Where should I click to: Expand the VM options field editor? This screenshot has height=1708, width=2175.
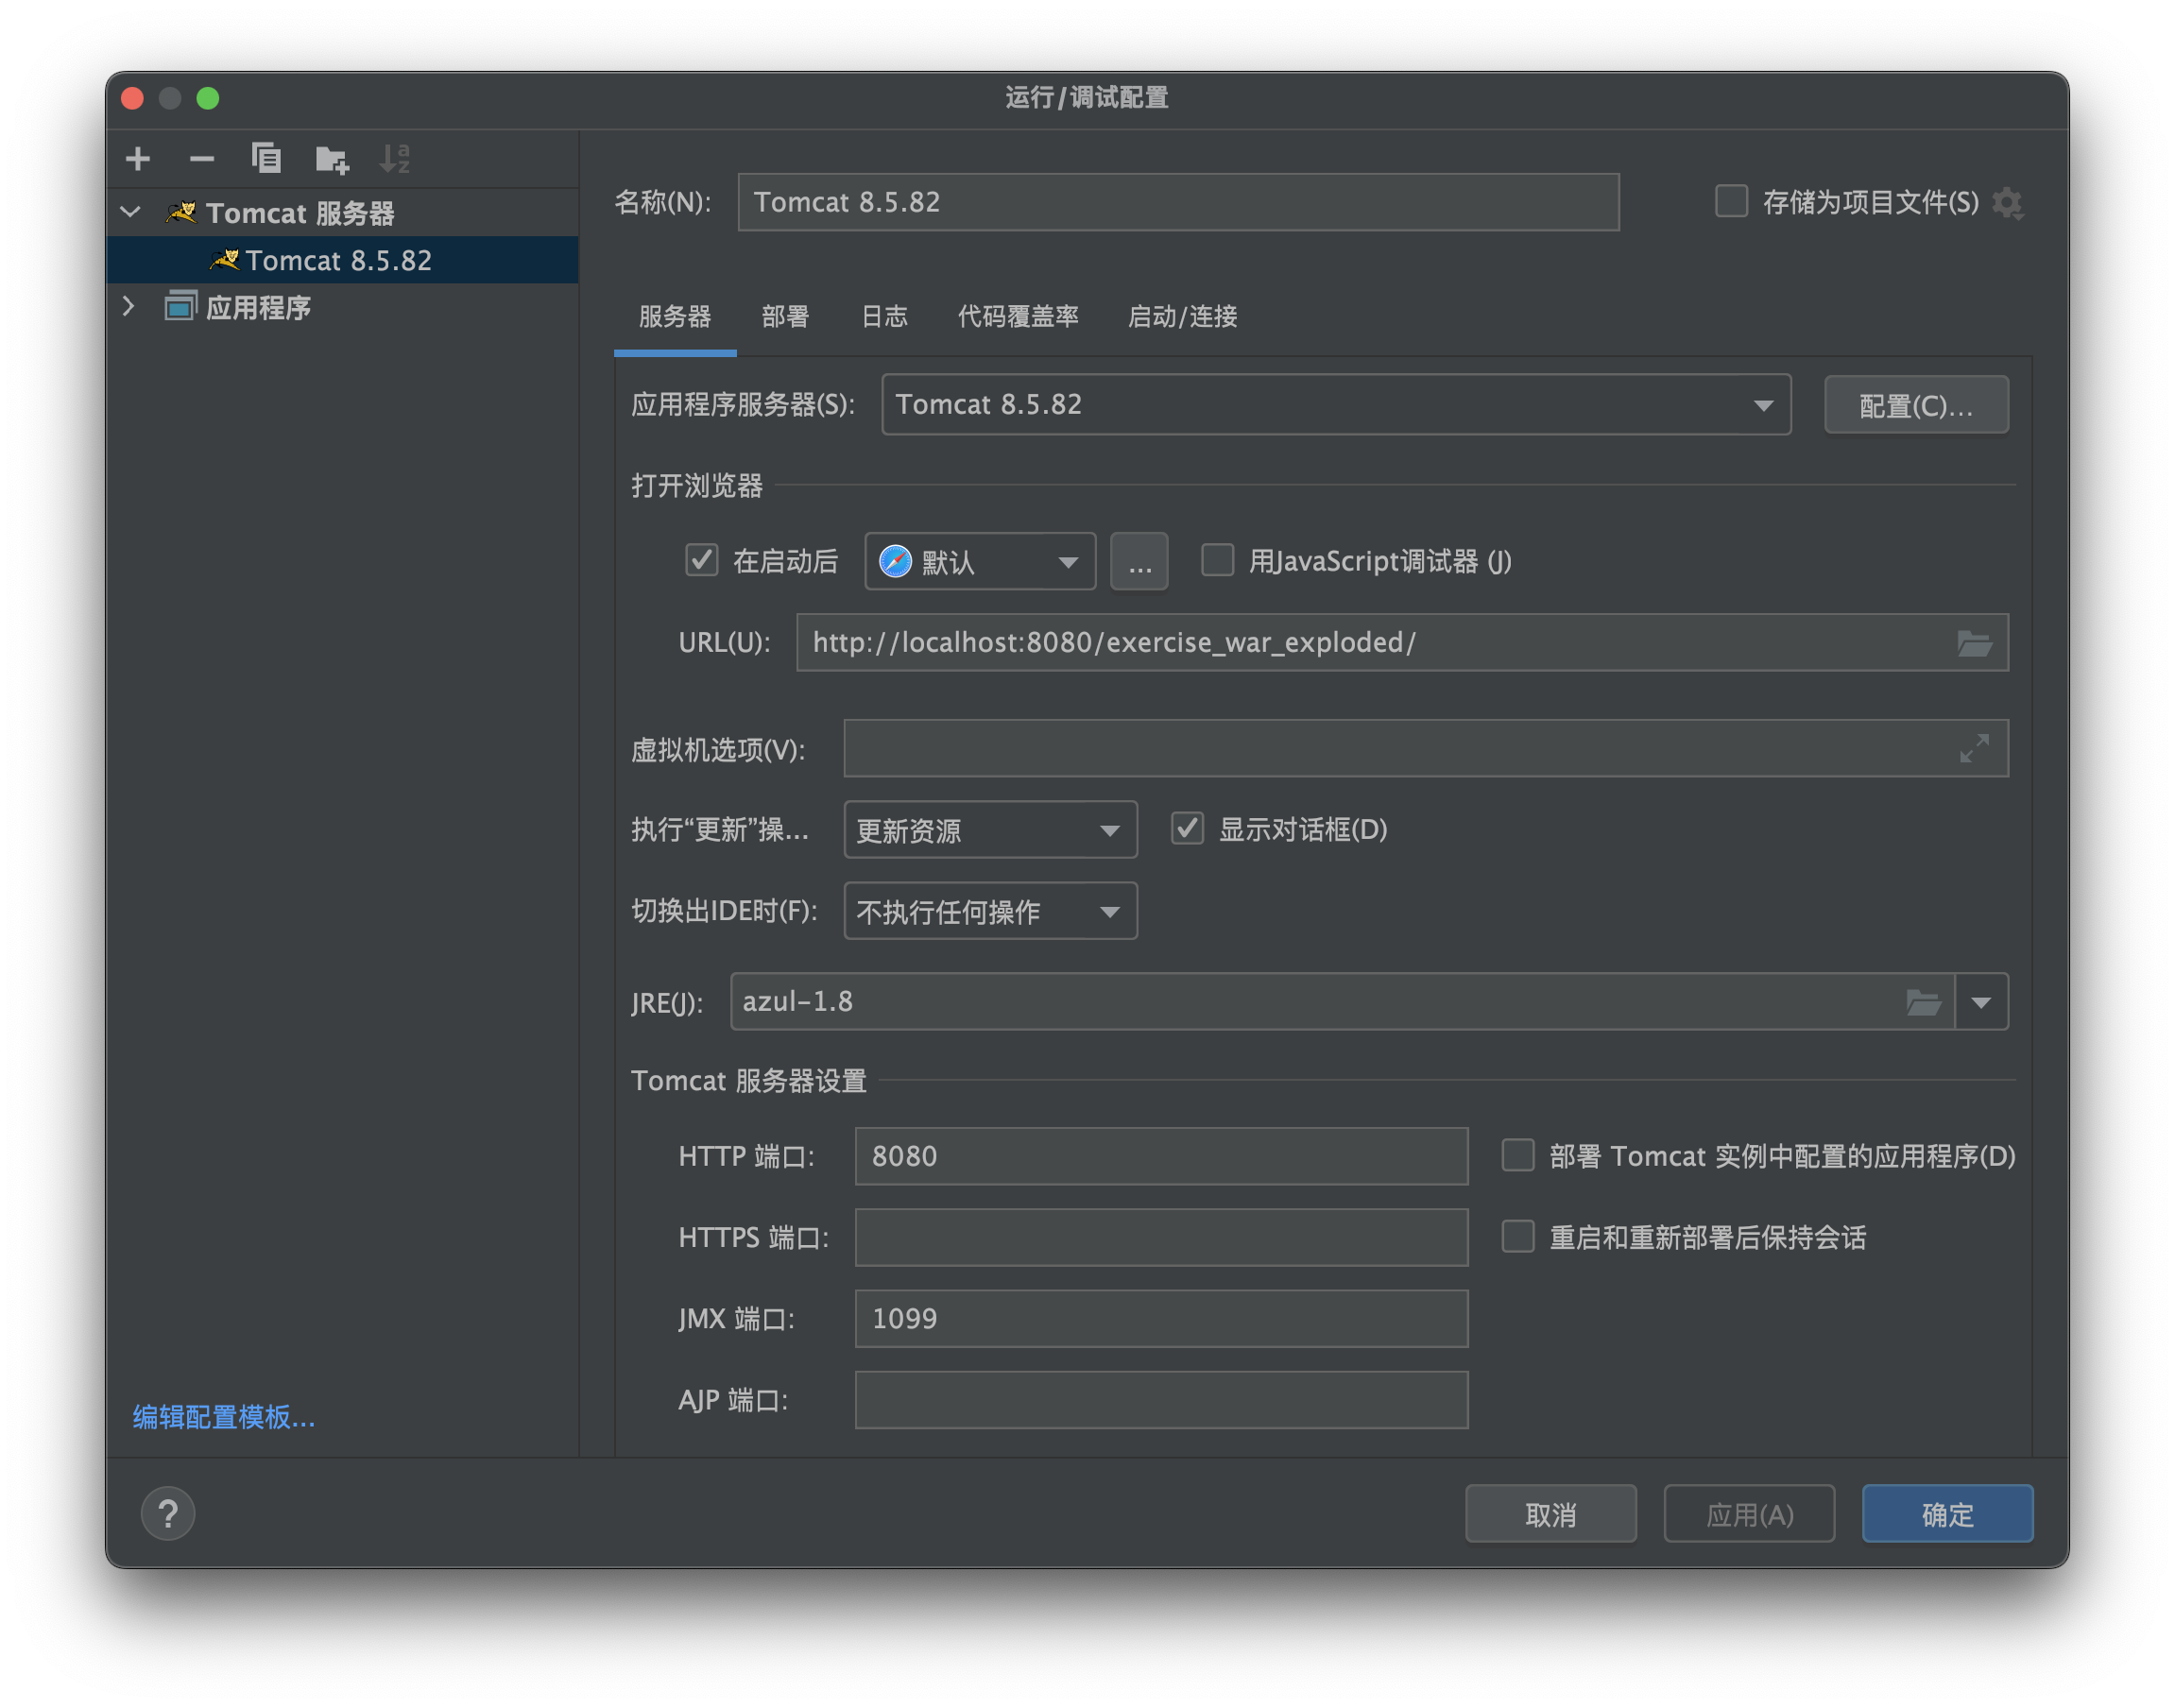click(1974, 748)
